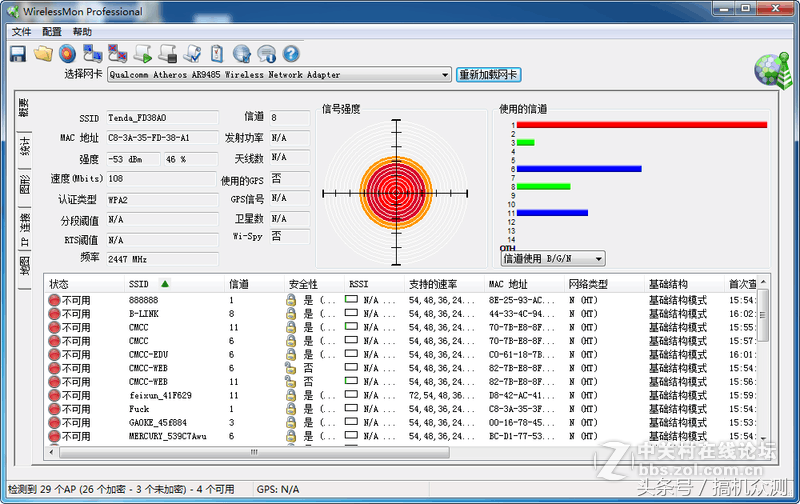Open the 文件 menu

[21, 32]
